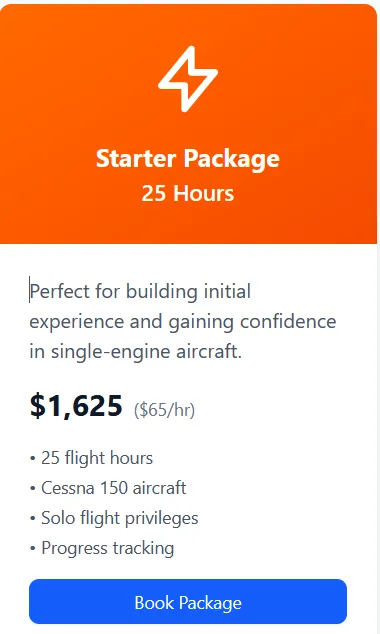Viewport: 380px width, 634px height.
Task: Click the Book Package button
Action: point(188,602)
